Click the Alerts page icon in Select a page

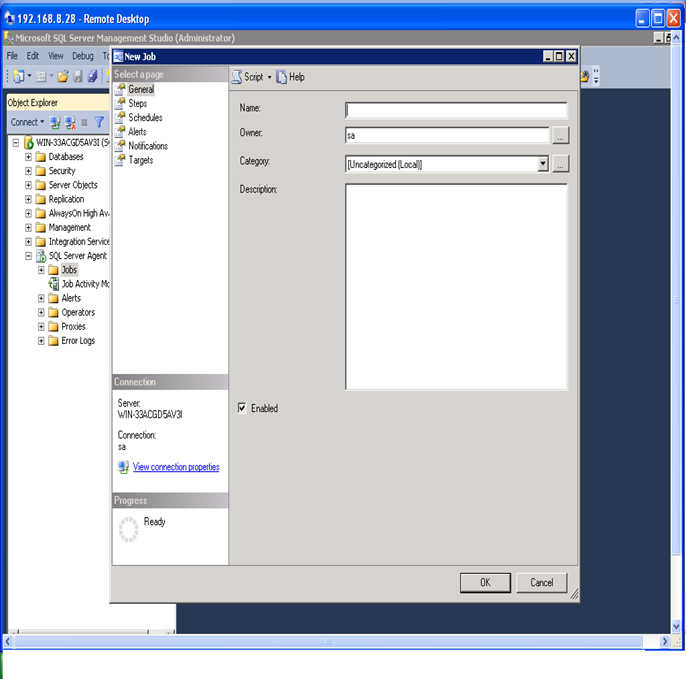tap(119, 132)
